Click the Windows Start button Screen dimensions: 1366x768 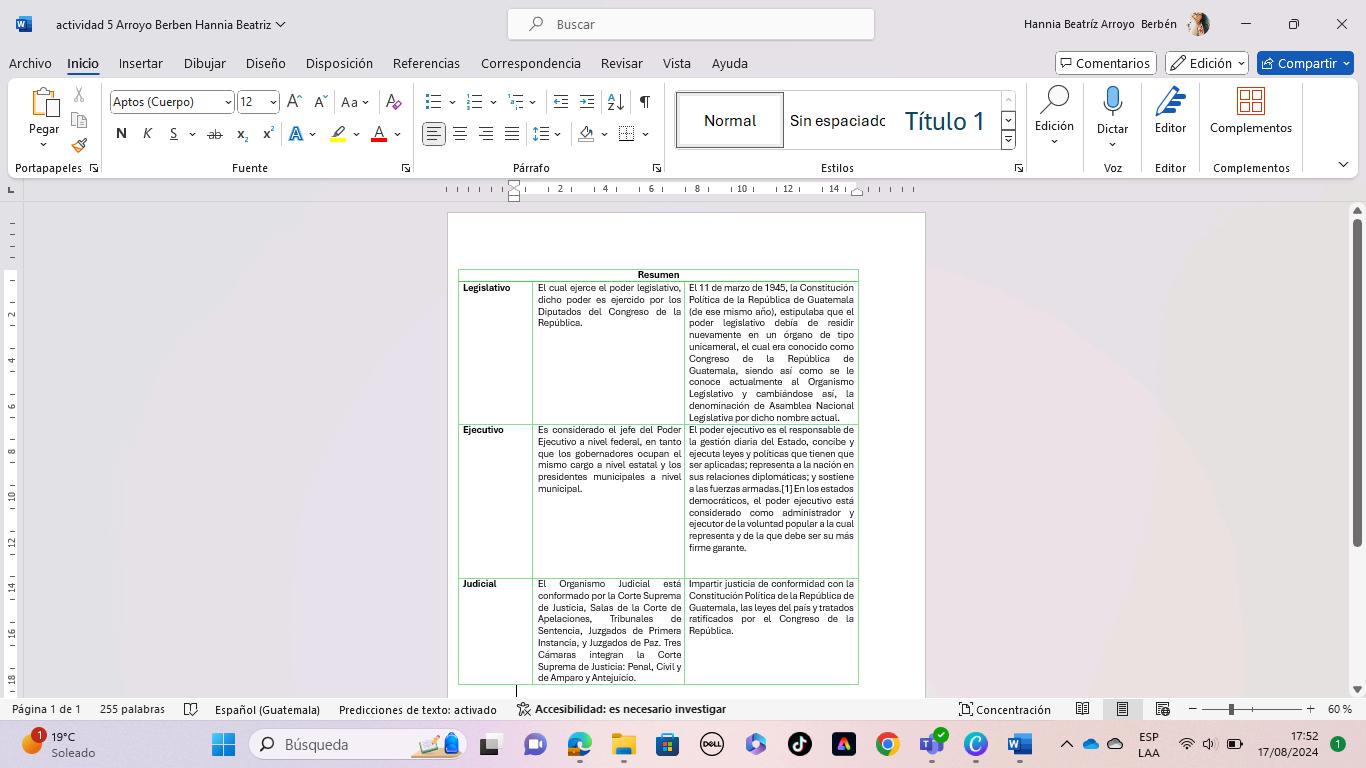click(224, 744)
